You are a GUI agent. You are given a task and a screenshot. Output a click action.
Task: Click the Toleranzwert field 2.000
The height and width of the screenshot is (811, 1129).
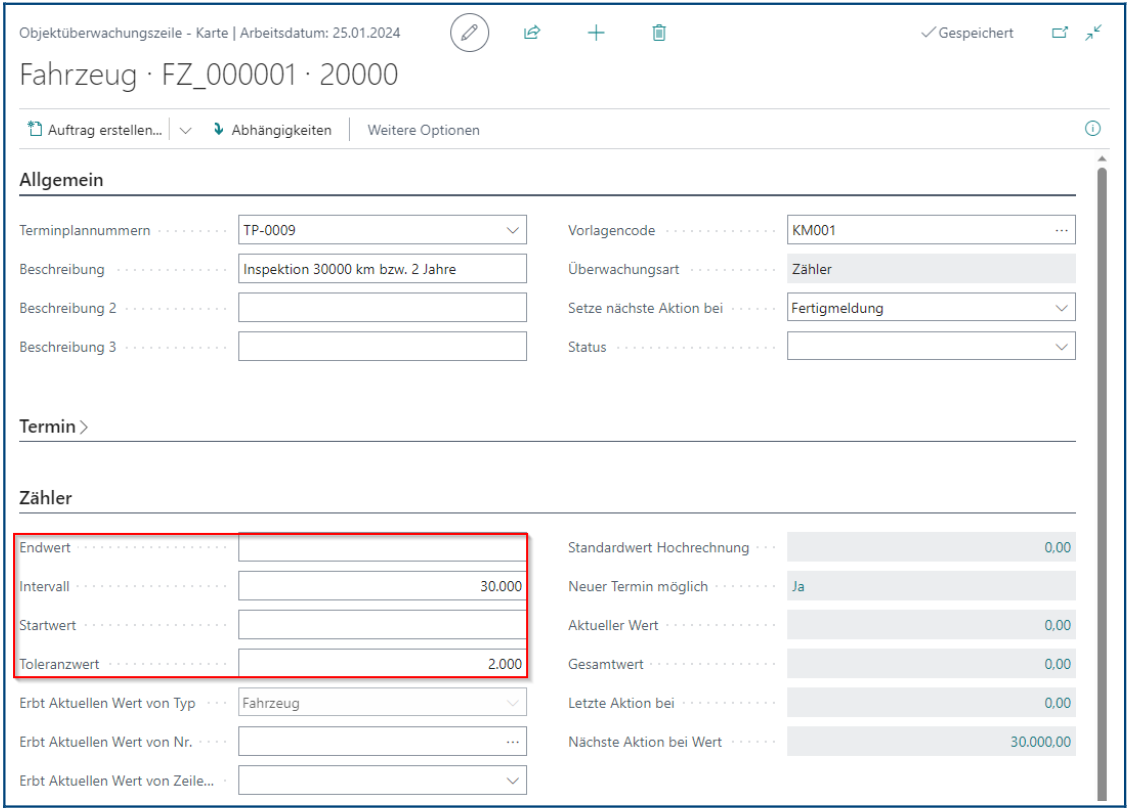pyautogui.click(x=382, y=664)
